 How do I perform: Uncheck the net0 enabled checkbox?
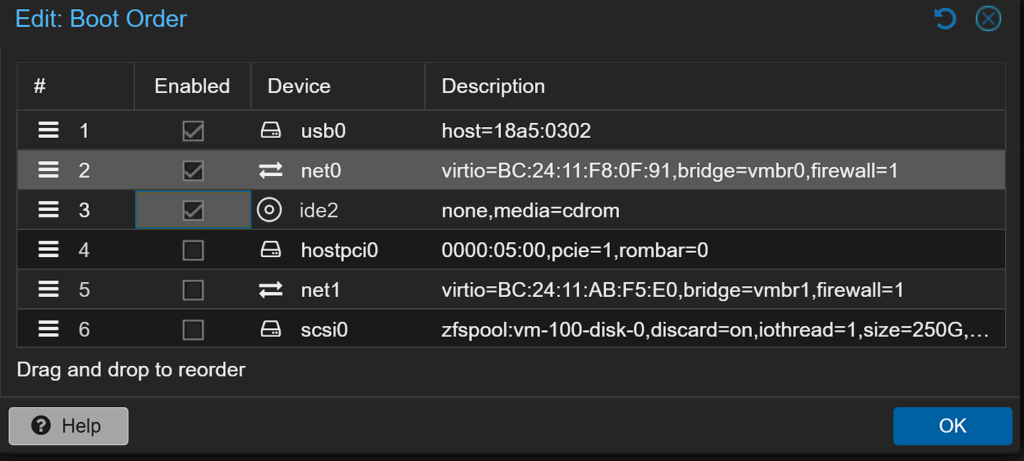point(193,171)
